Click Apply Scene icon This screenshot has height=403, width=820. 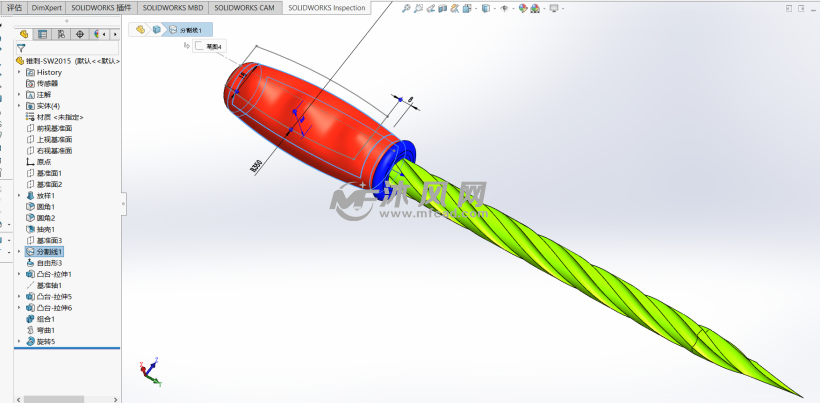(534, 8)
